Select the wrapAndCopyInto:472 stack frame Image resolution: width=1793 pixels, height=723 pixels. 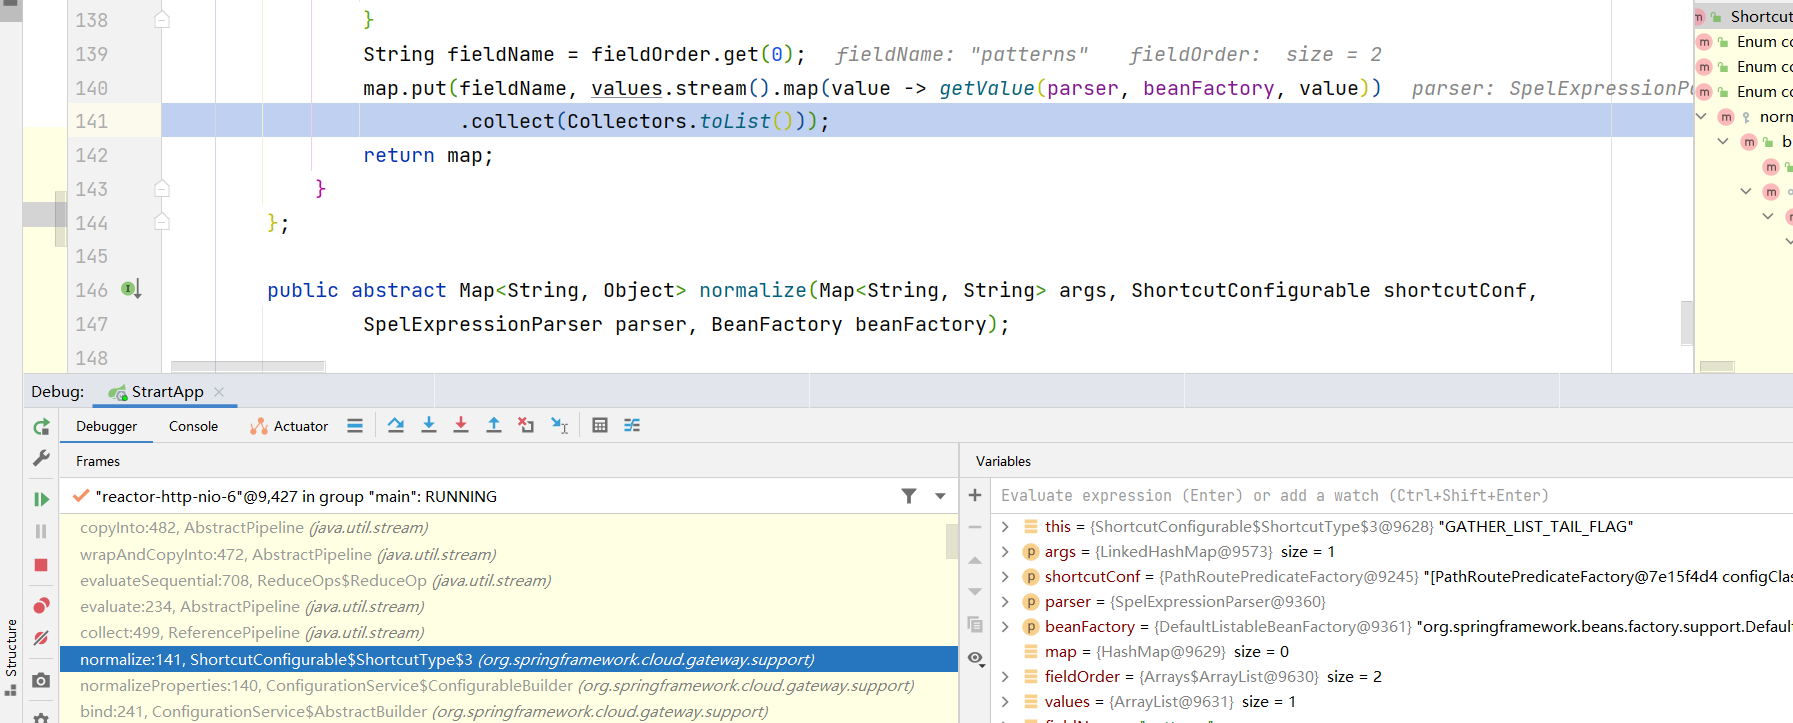coord(503,554)
